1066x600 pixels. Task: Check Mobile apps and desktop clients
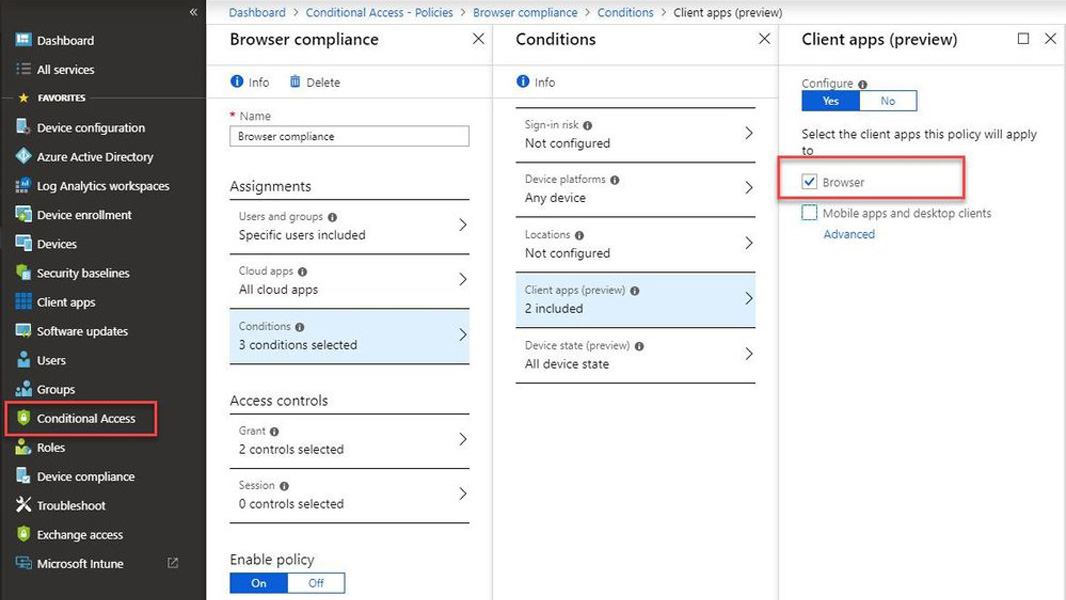810,213
